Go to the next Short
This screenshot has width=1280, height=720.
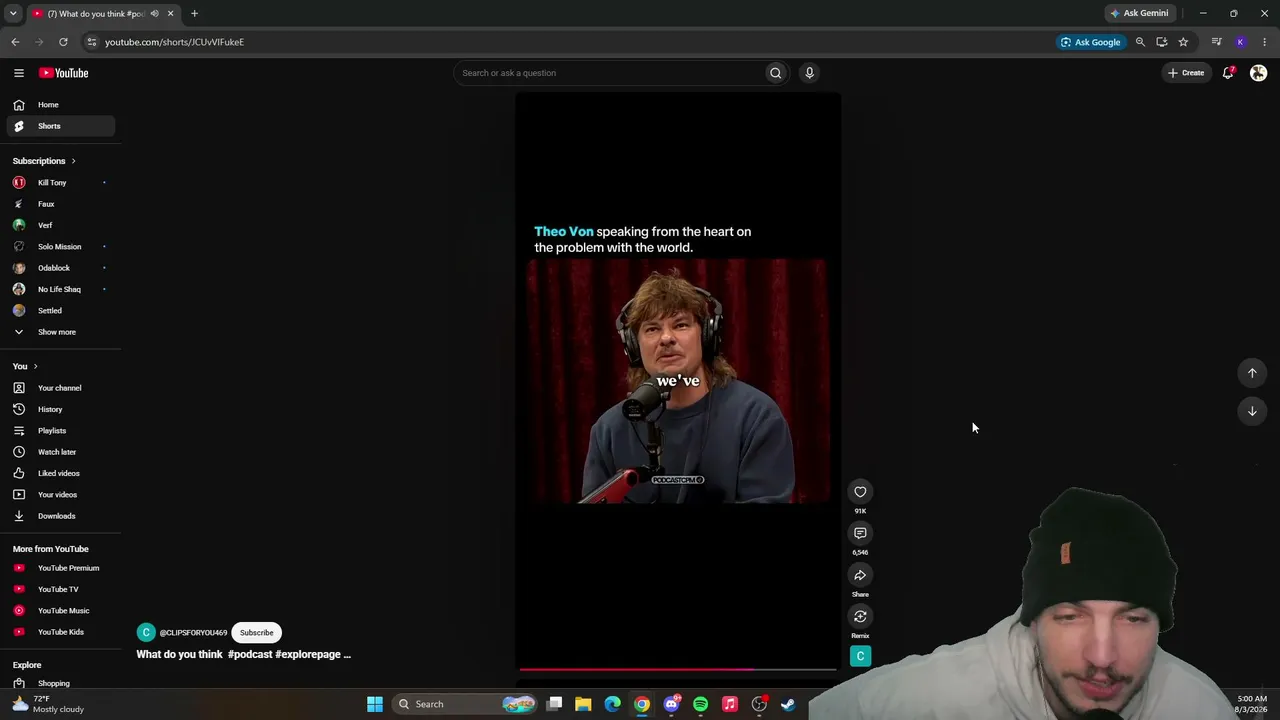1252,411
